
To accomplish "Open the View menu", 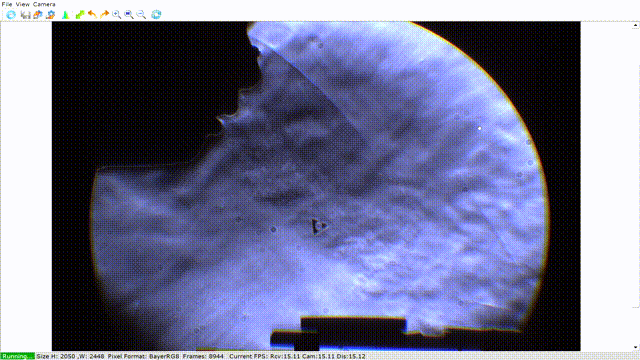I will pos(22,4).
